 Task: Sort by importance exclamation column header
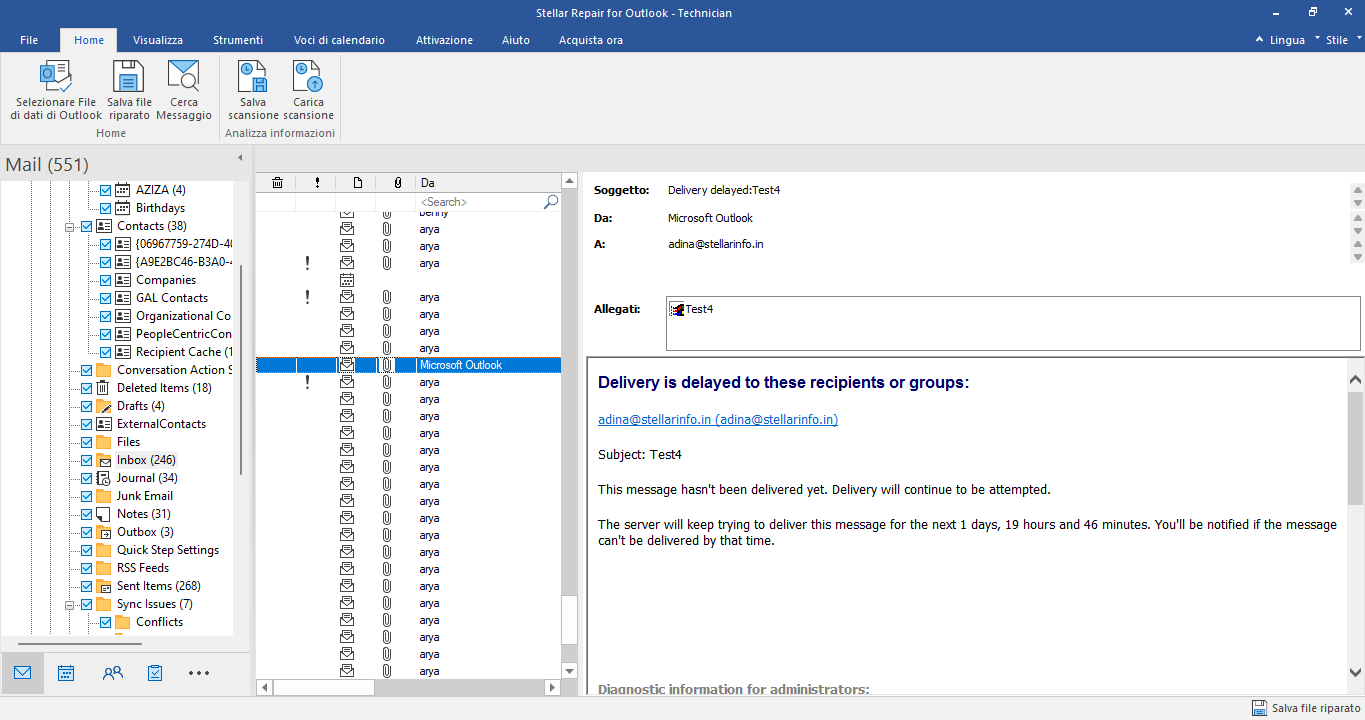click(317, 182)
